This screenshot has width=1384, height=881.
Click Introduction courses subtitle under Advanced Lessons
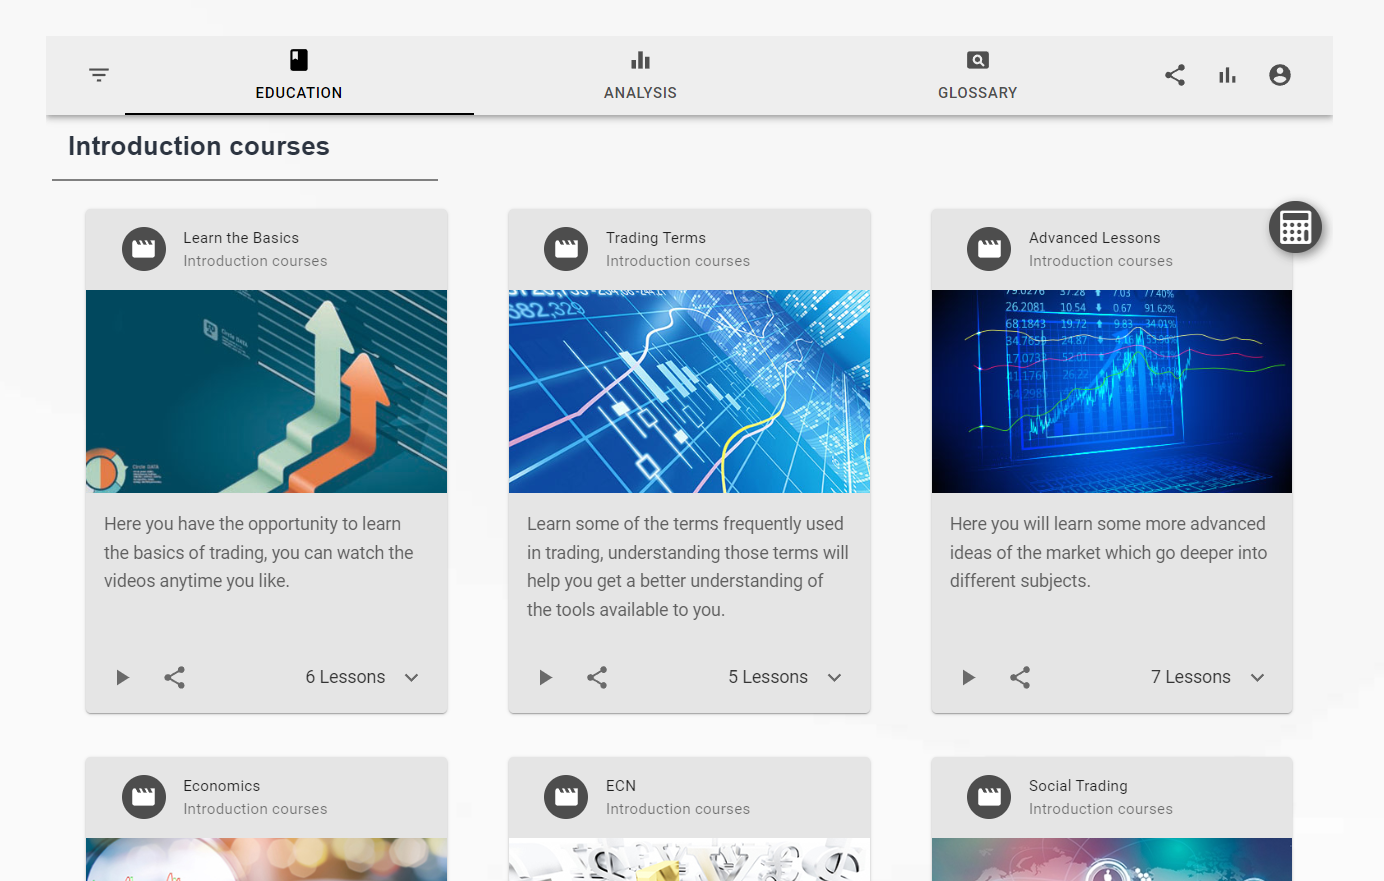pos(1101,261)
